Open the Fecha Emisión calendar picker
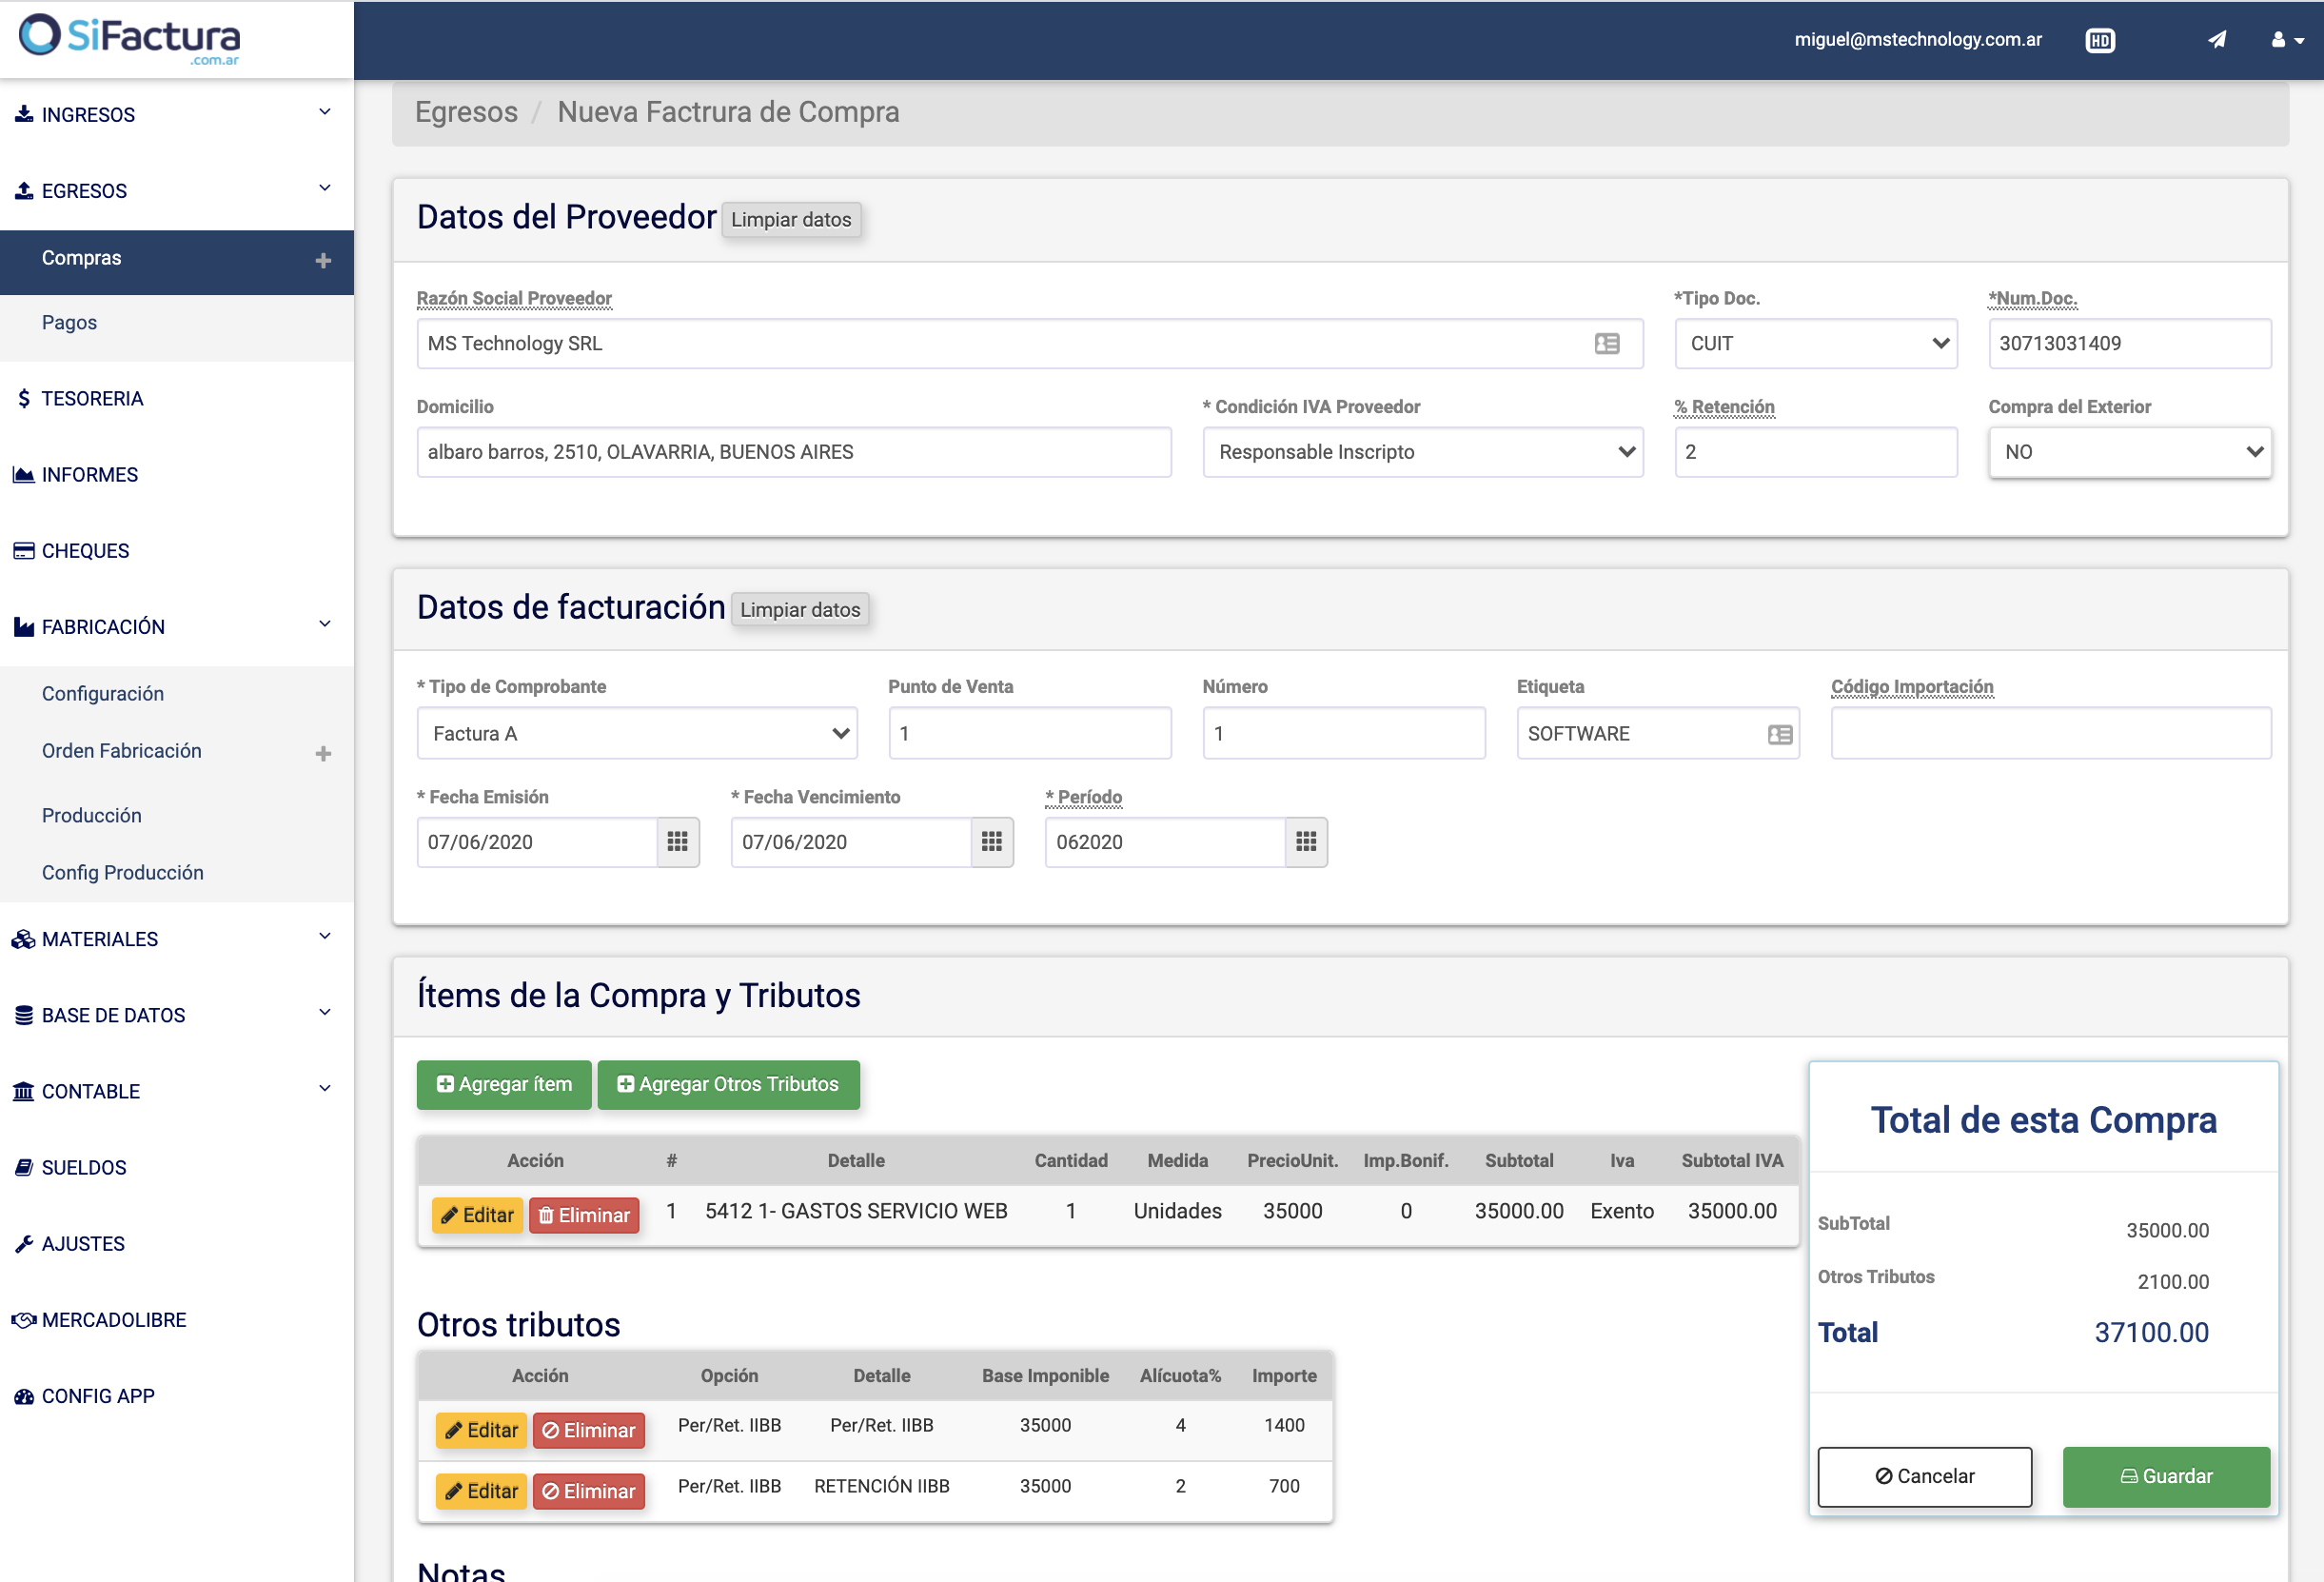 click(677, 842)
